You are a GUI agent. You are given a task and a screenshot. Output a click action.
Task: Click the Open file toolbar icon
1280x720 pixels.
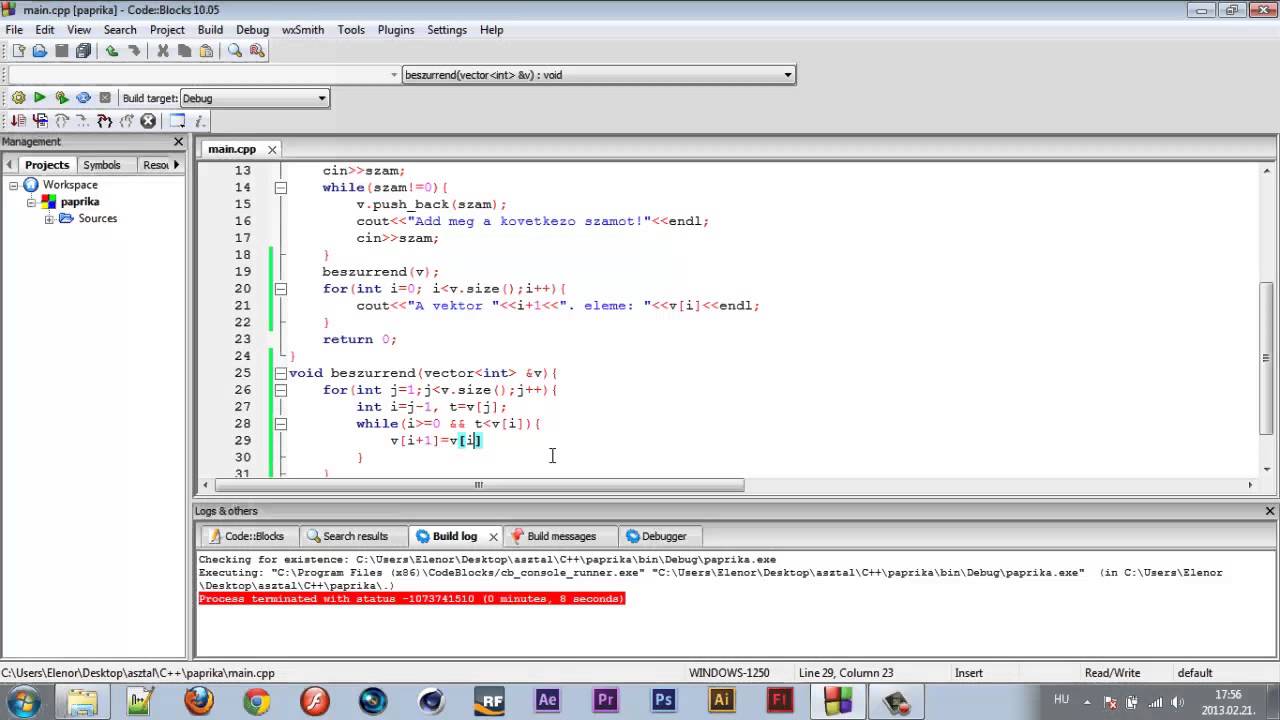[40, 51]
